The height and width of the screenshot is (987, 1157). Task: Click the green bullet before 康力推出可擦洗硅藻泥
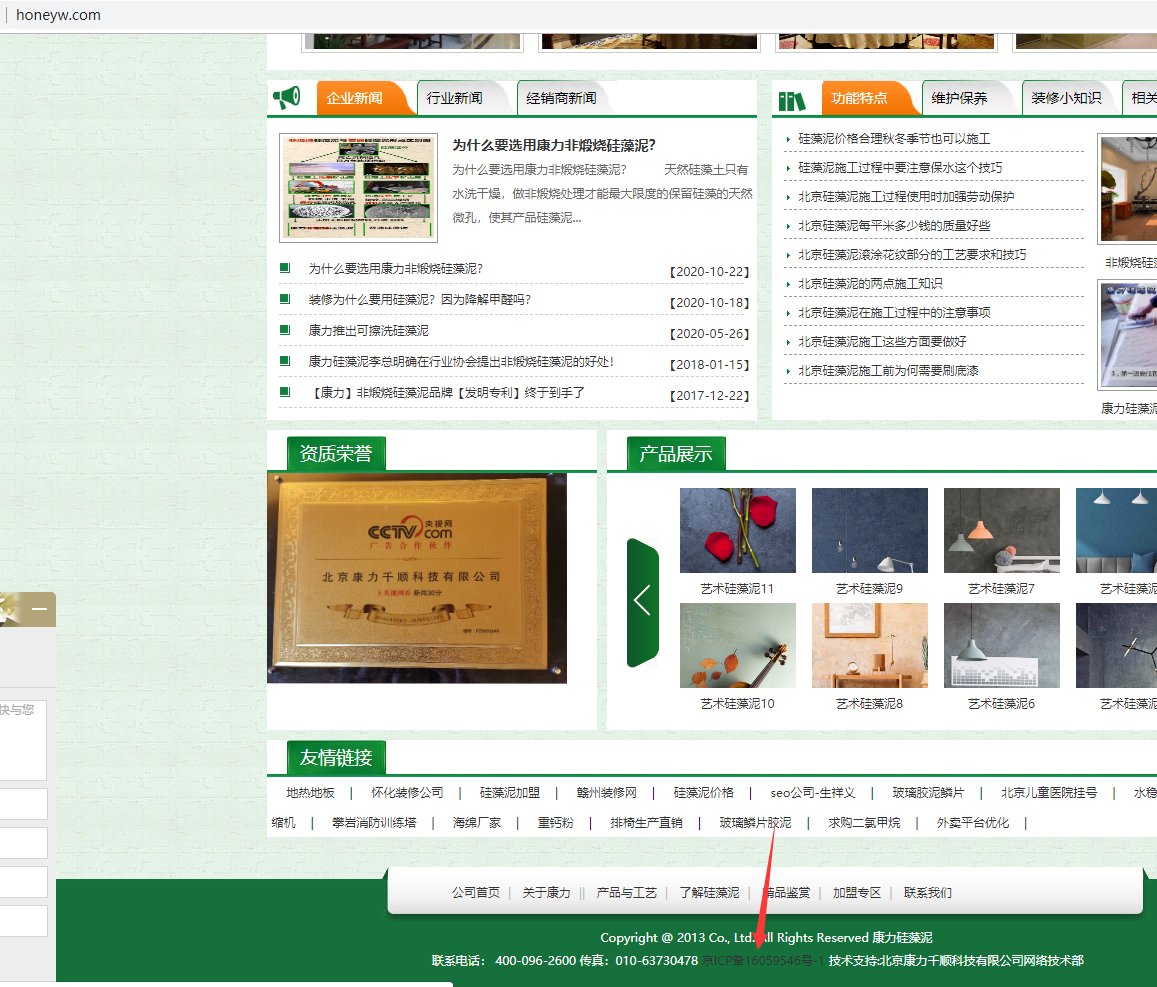pos(285,331)
